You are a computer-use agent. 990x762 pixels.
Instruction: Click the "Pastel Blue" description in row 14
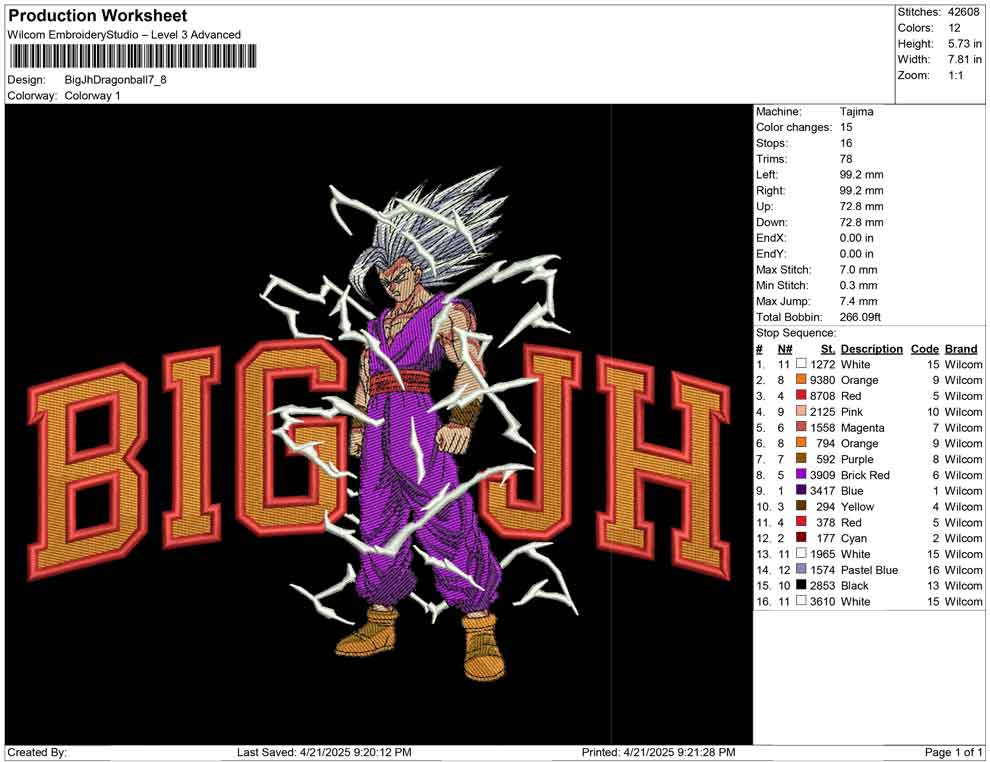click(869, 569)
